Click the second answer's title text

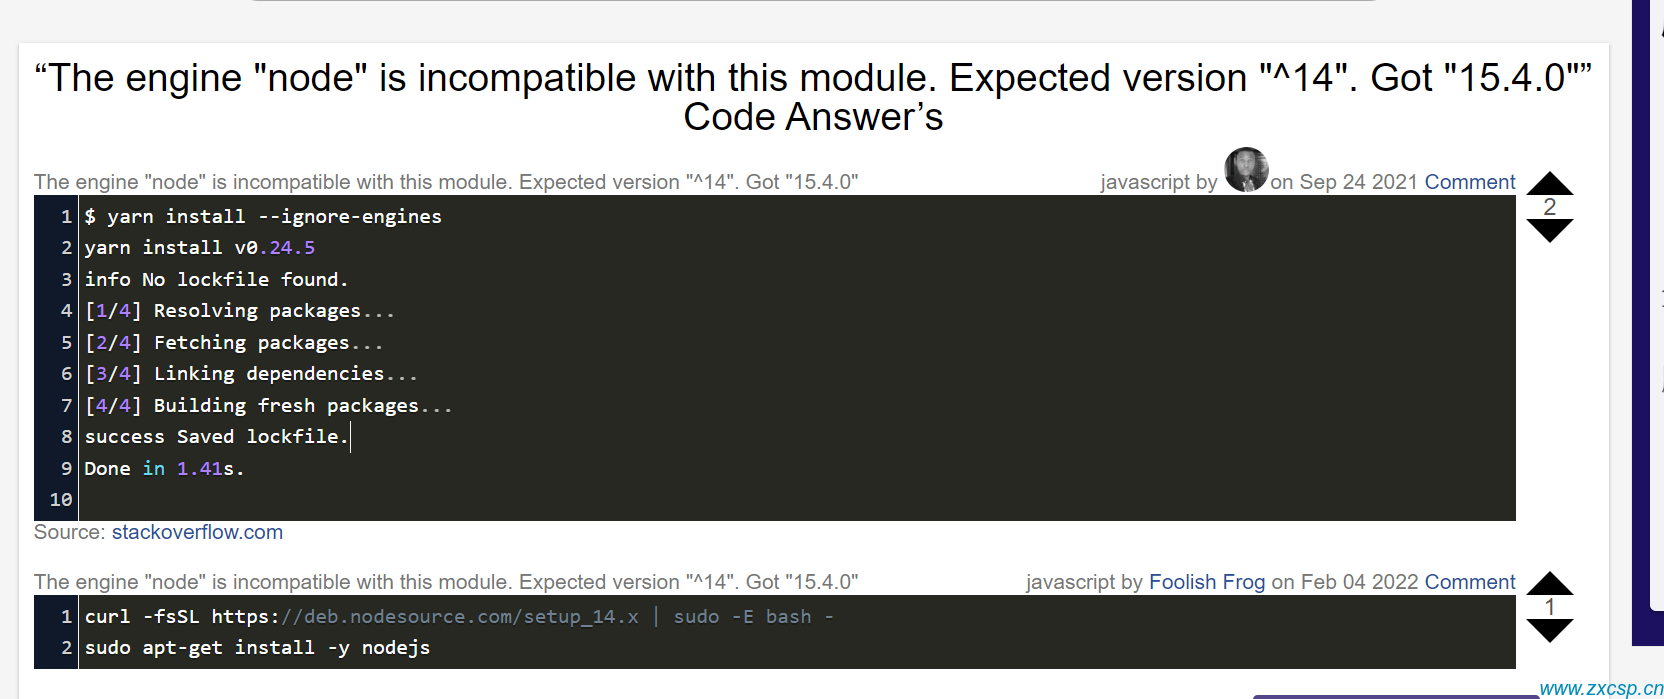coord(446,582)
